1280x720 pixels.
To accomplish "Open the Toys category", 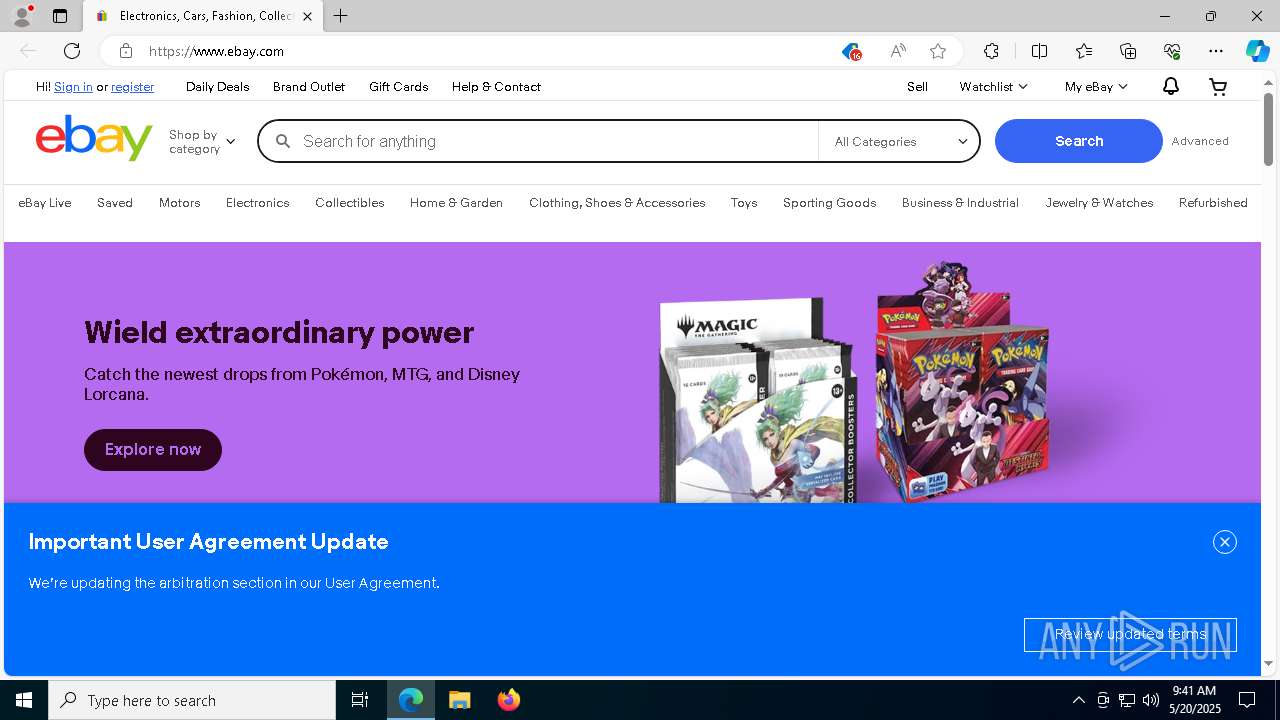I will [x=744, y=203].
